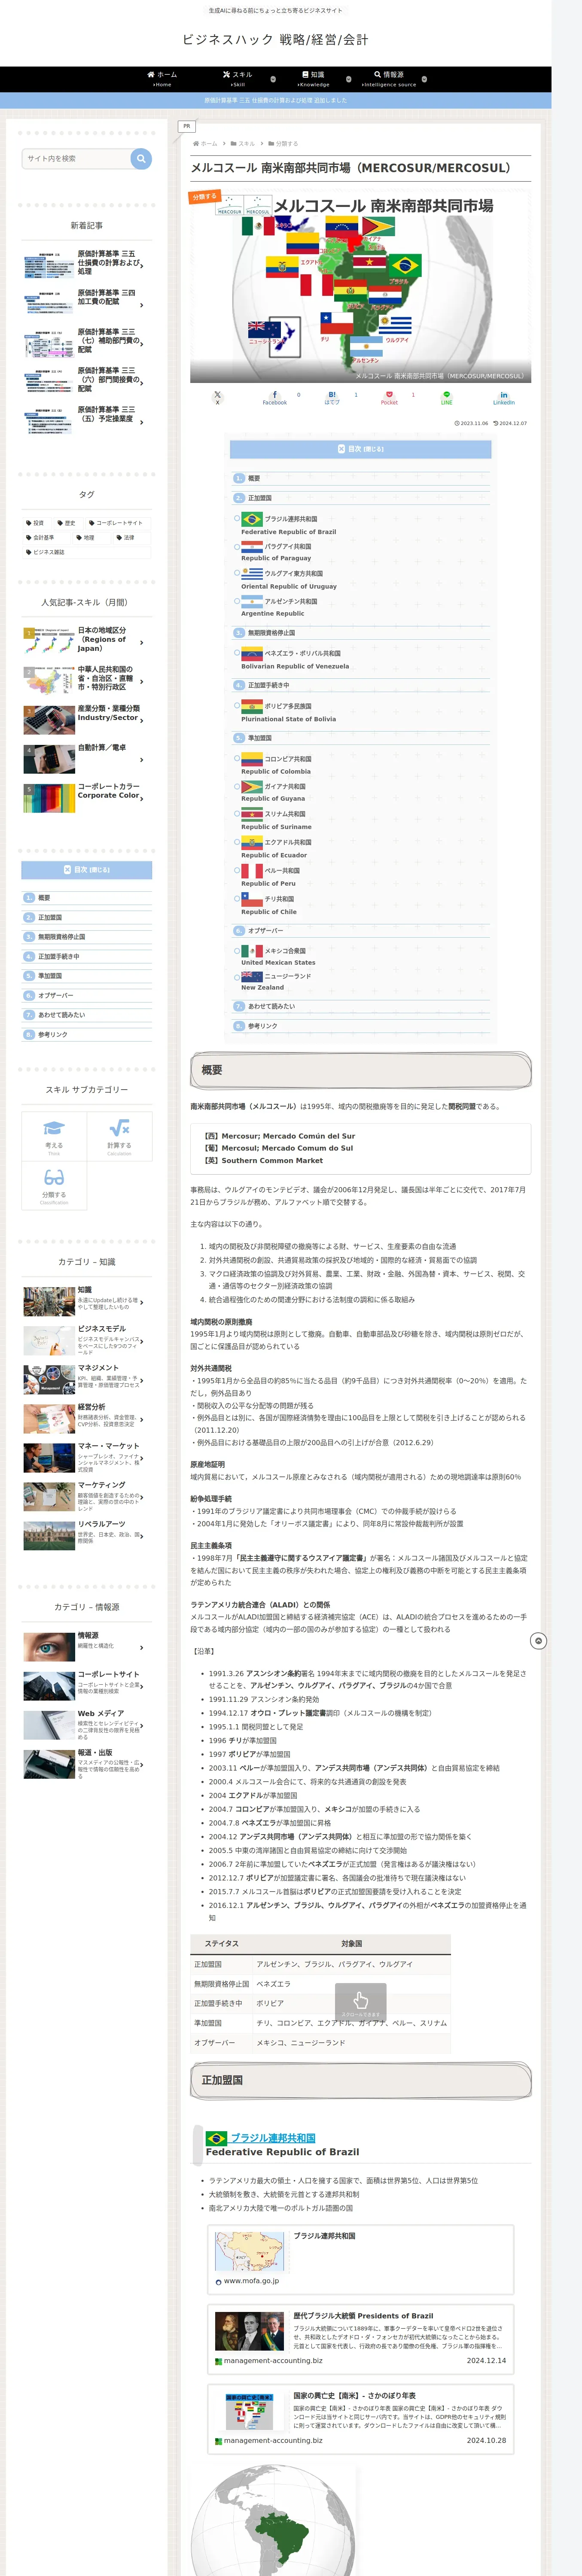
Task: Open the 知識 Knowledge menu item
Action: 313,79
